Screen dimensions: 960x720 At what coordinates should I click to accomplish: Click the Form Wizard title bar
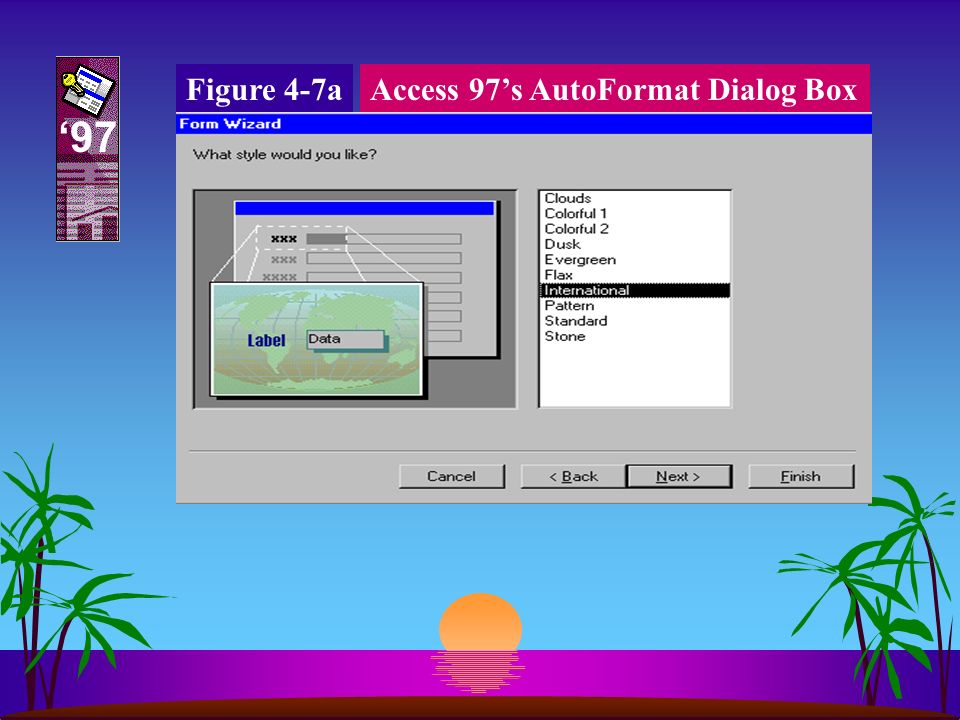click(x=523, y=124)
